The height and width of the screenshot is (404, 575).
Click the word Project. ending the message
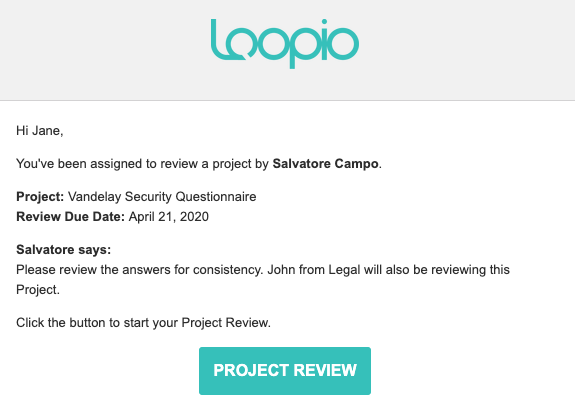pos(38,290)
